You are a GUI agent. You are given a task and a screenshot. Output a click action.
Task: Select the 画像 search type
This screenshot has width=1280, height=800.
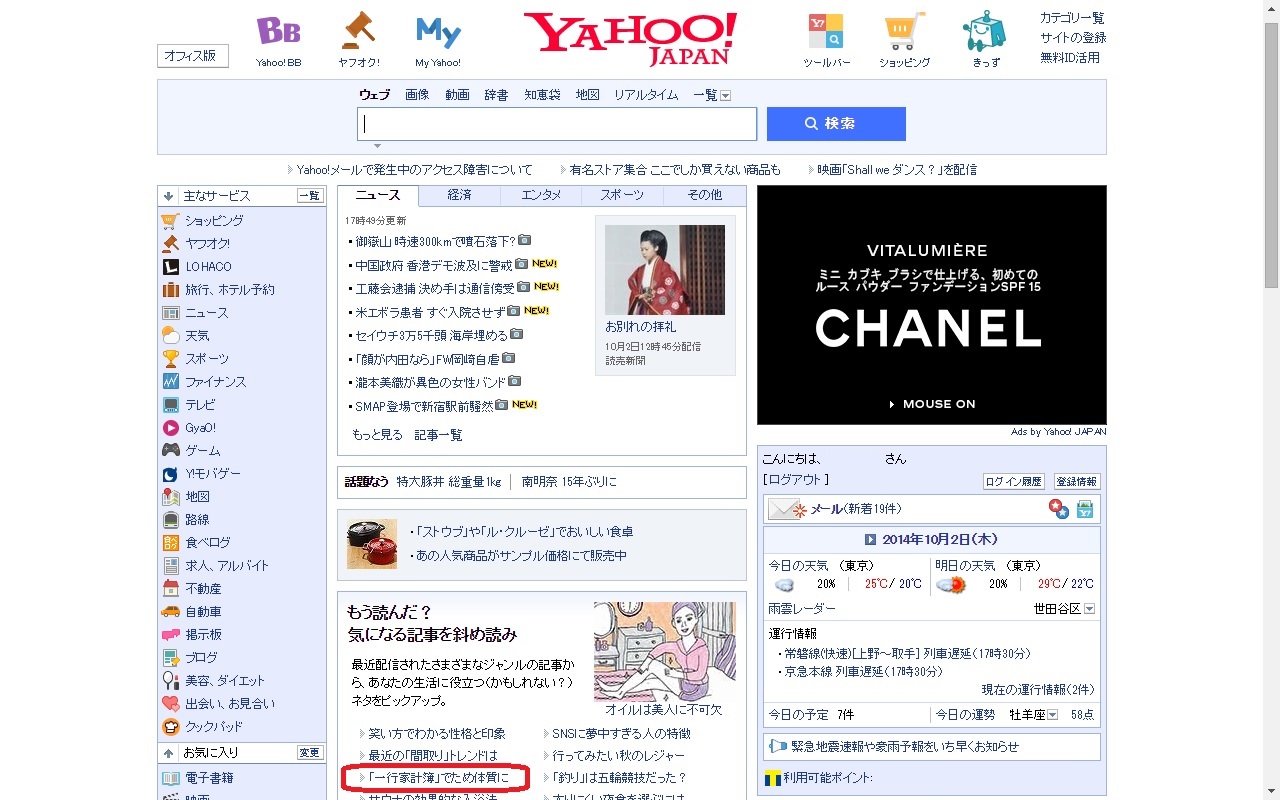417,95
